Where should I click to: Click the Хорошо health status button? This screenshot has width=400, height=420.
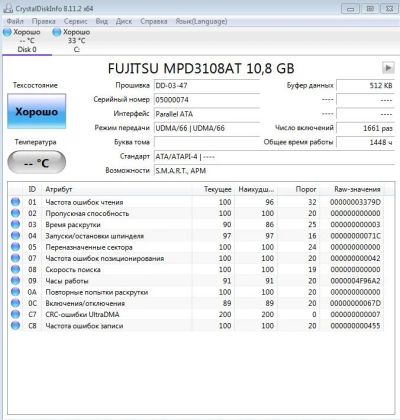pos(37,111)
